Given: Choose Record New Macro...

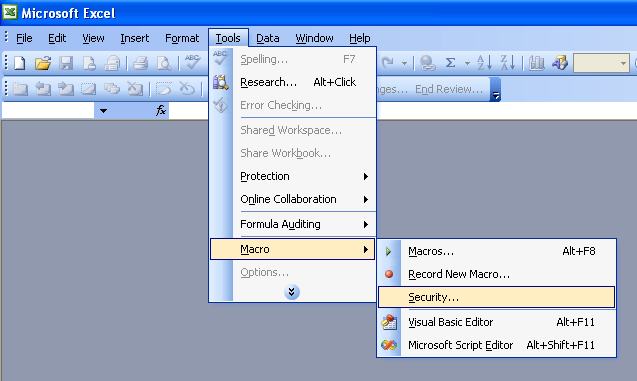Looking at the screenshot, I should click(x=496, y=274).
